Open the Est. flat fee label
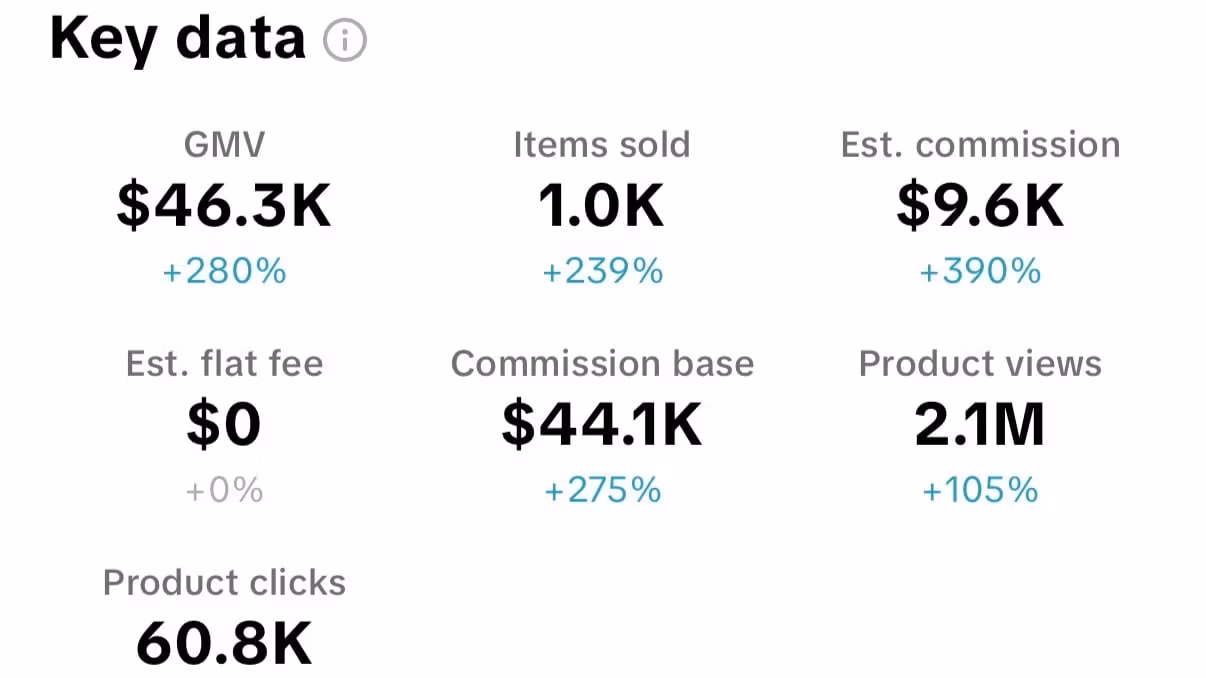1206x678 pixels. [224, 364]
